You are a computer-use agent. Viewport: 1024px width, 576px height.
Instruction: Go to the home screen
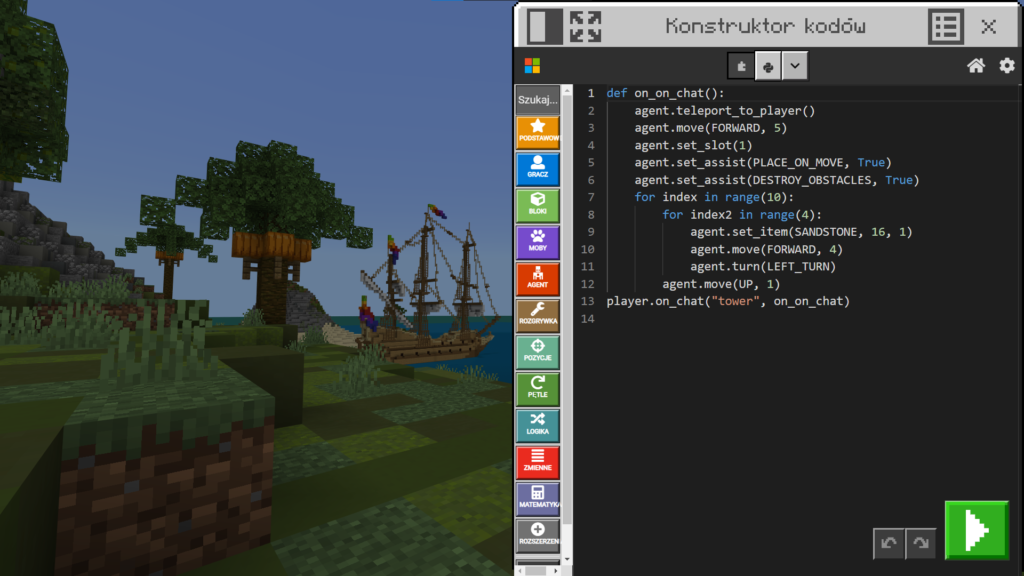tap(976, 65)
